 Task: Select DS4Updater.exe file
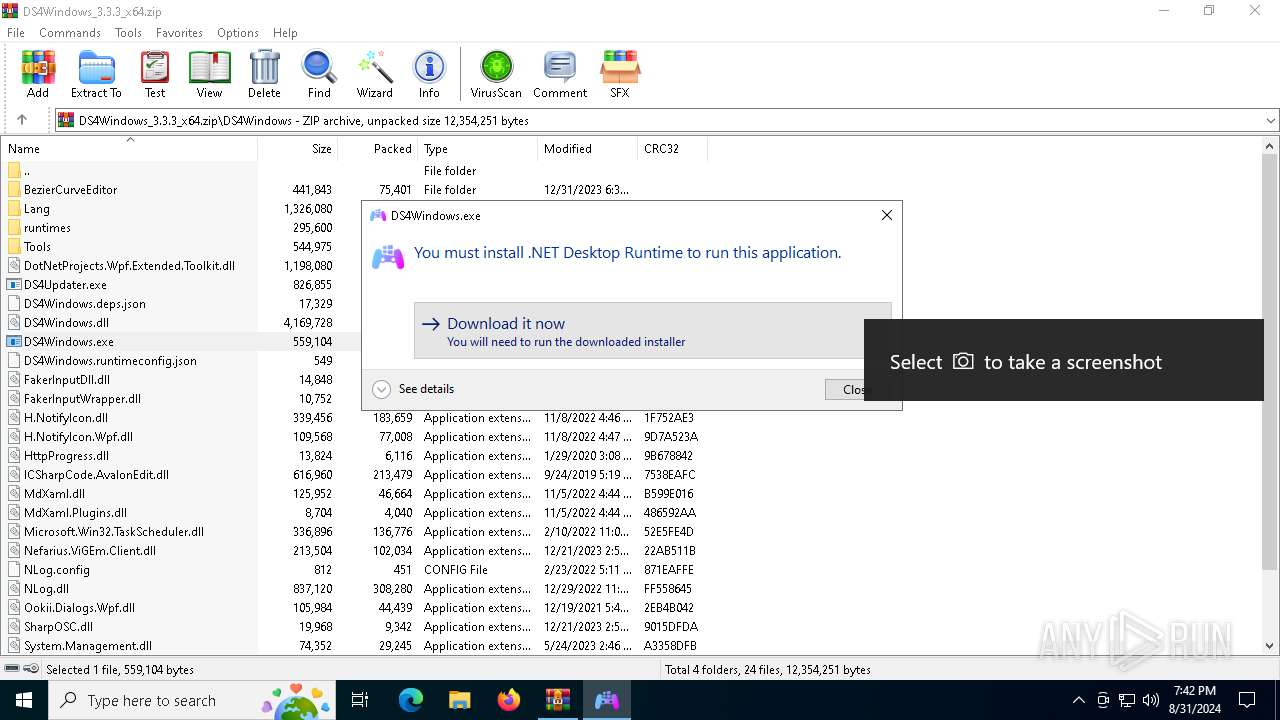65,284
